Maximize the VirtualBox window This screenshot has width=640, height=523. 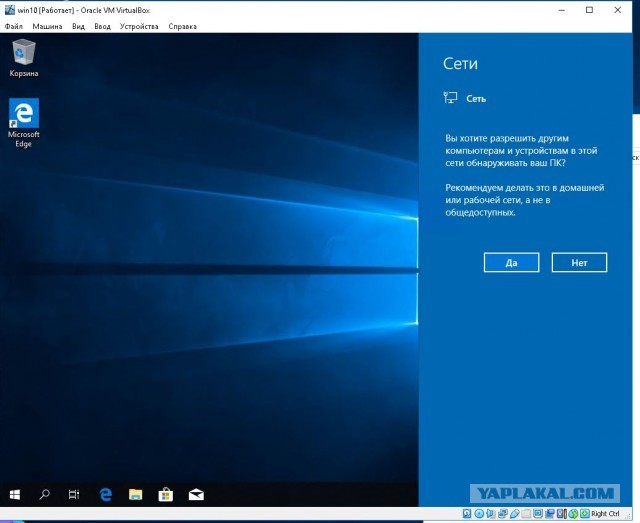coord(589,10)
